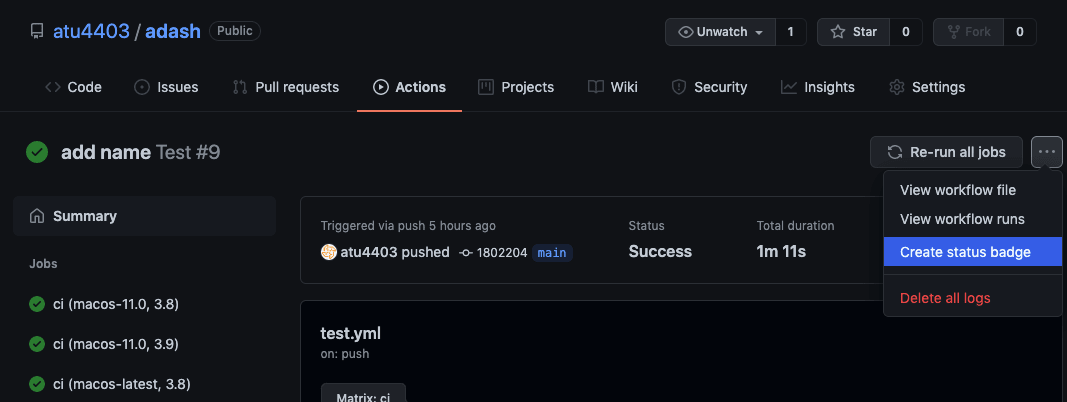Switch to the Code tab

coord(73,87)
